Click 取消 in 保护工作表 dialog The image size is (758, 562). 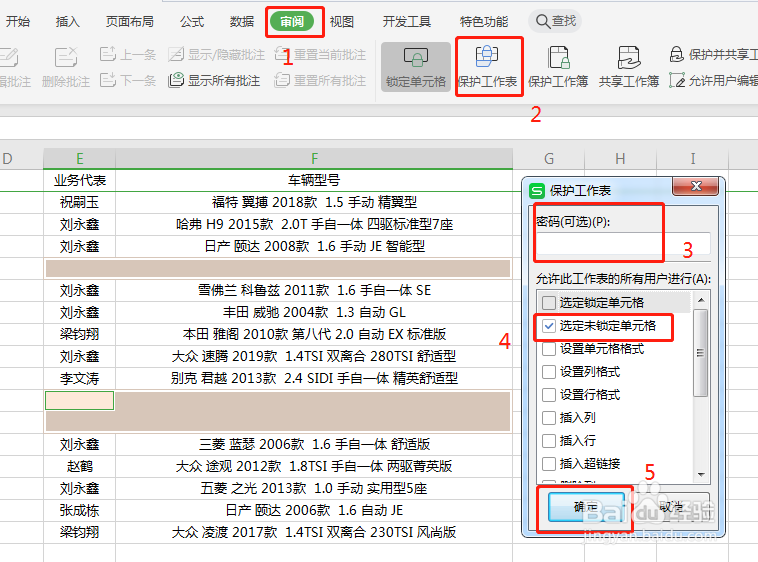671,507
